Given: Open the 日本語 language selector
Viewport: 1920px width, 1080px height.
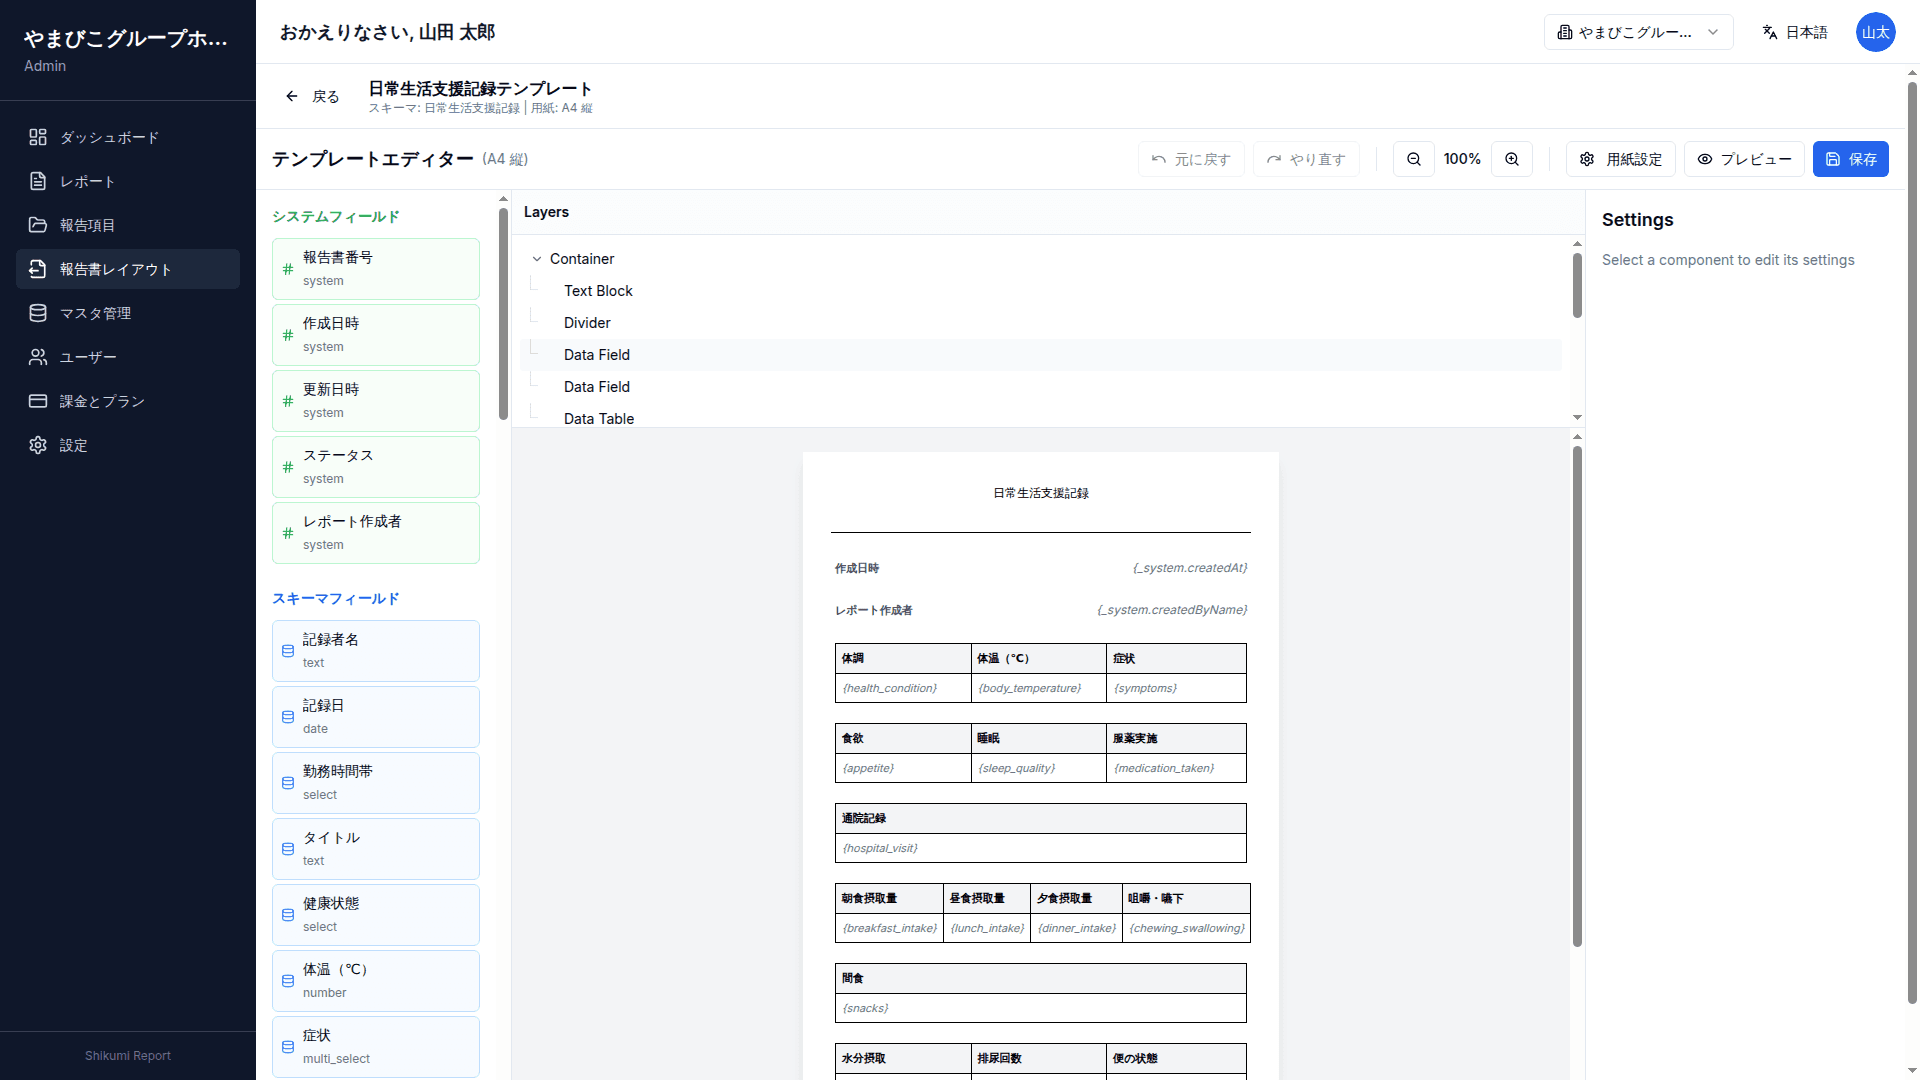Looking at the screenshot, I should click(x=1794, y=32).
